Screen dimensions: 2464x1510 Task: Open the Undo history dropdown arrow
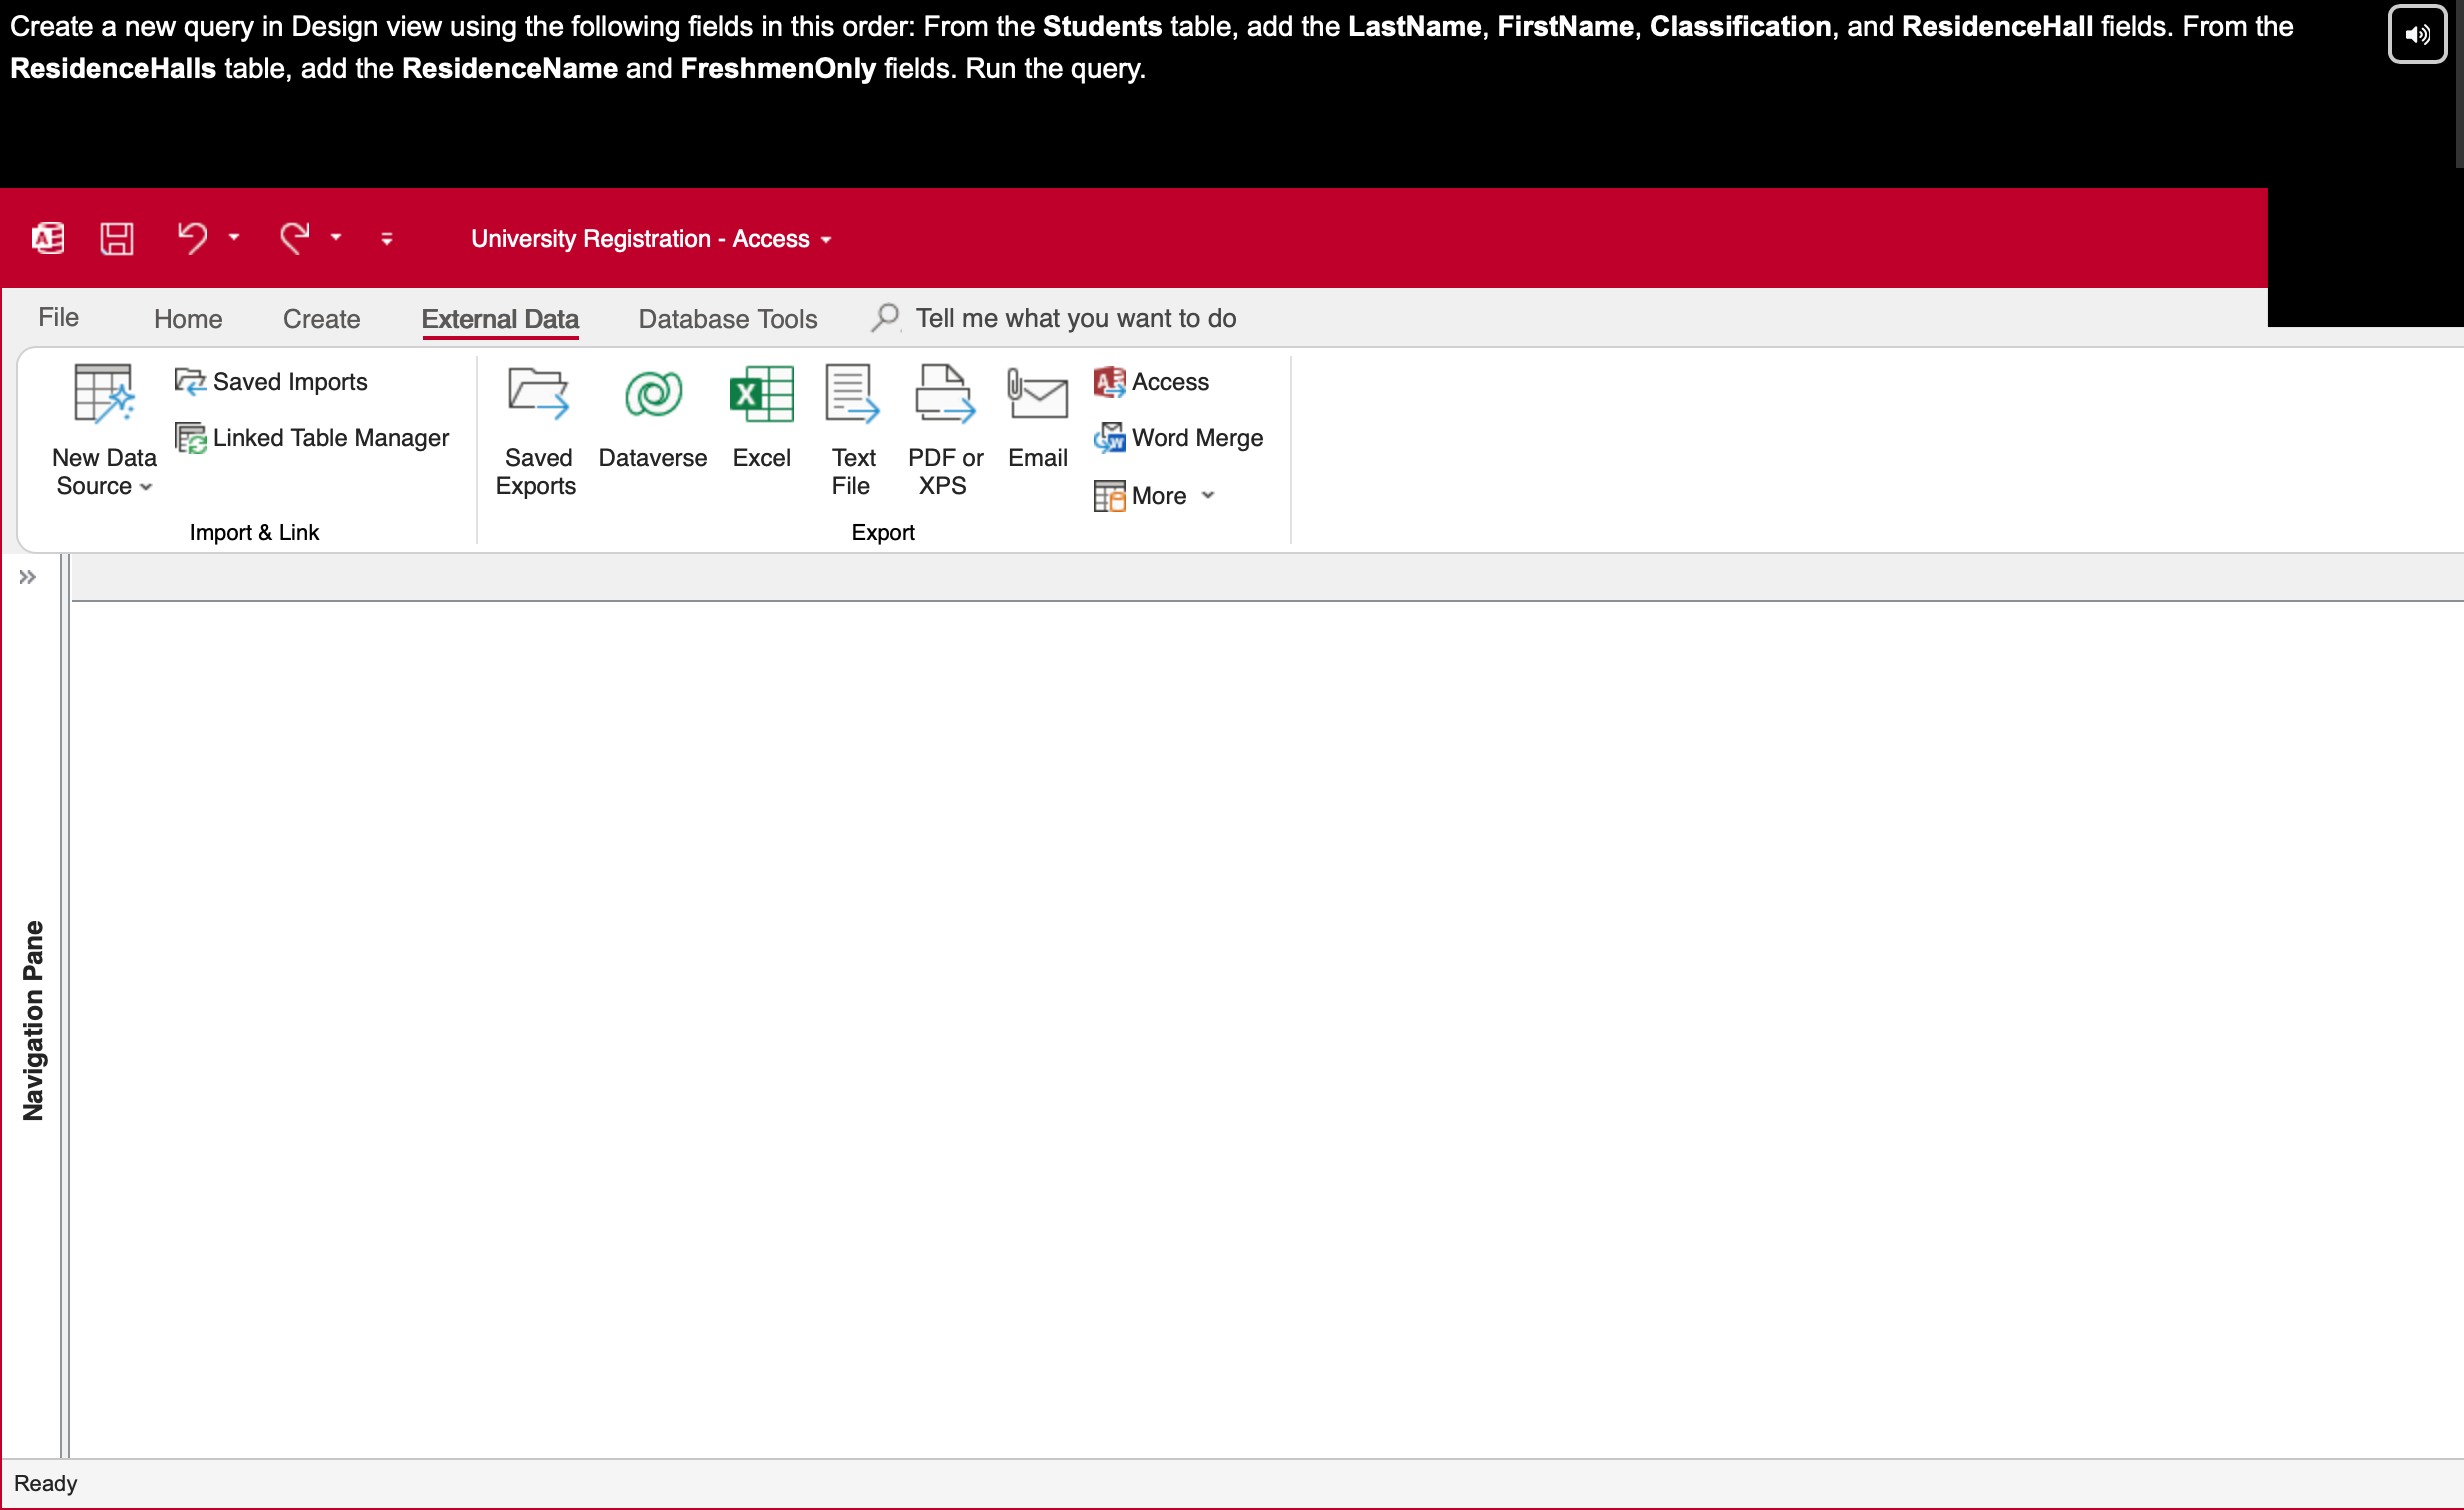click(234, 238)
